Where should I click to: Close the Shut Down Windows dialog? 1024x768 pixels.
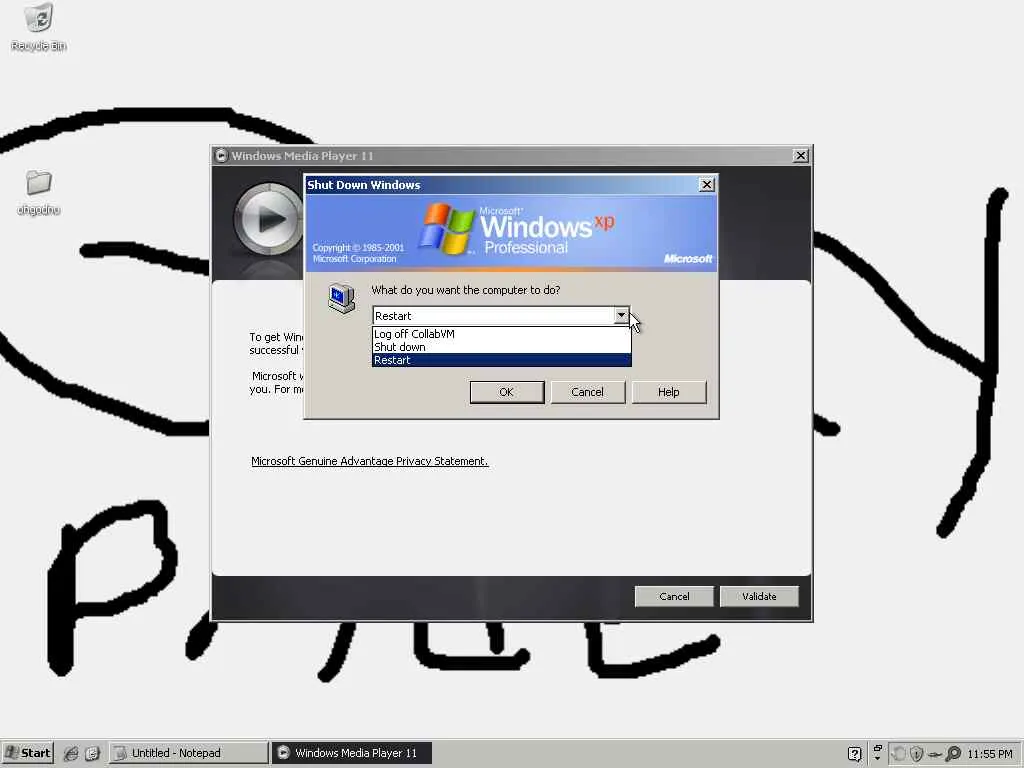tap(707, 185)
